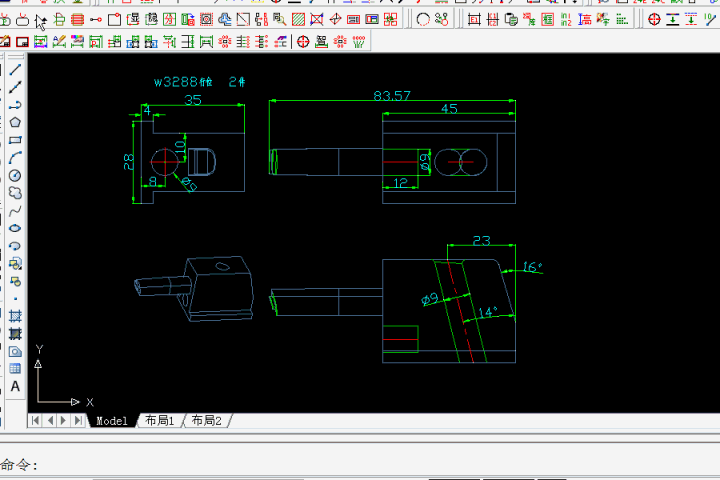Click the 16° angle dimension text
The width and height of the screenshot is (720, 480).
pyautogui.click(x=533, y=266)
